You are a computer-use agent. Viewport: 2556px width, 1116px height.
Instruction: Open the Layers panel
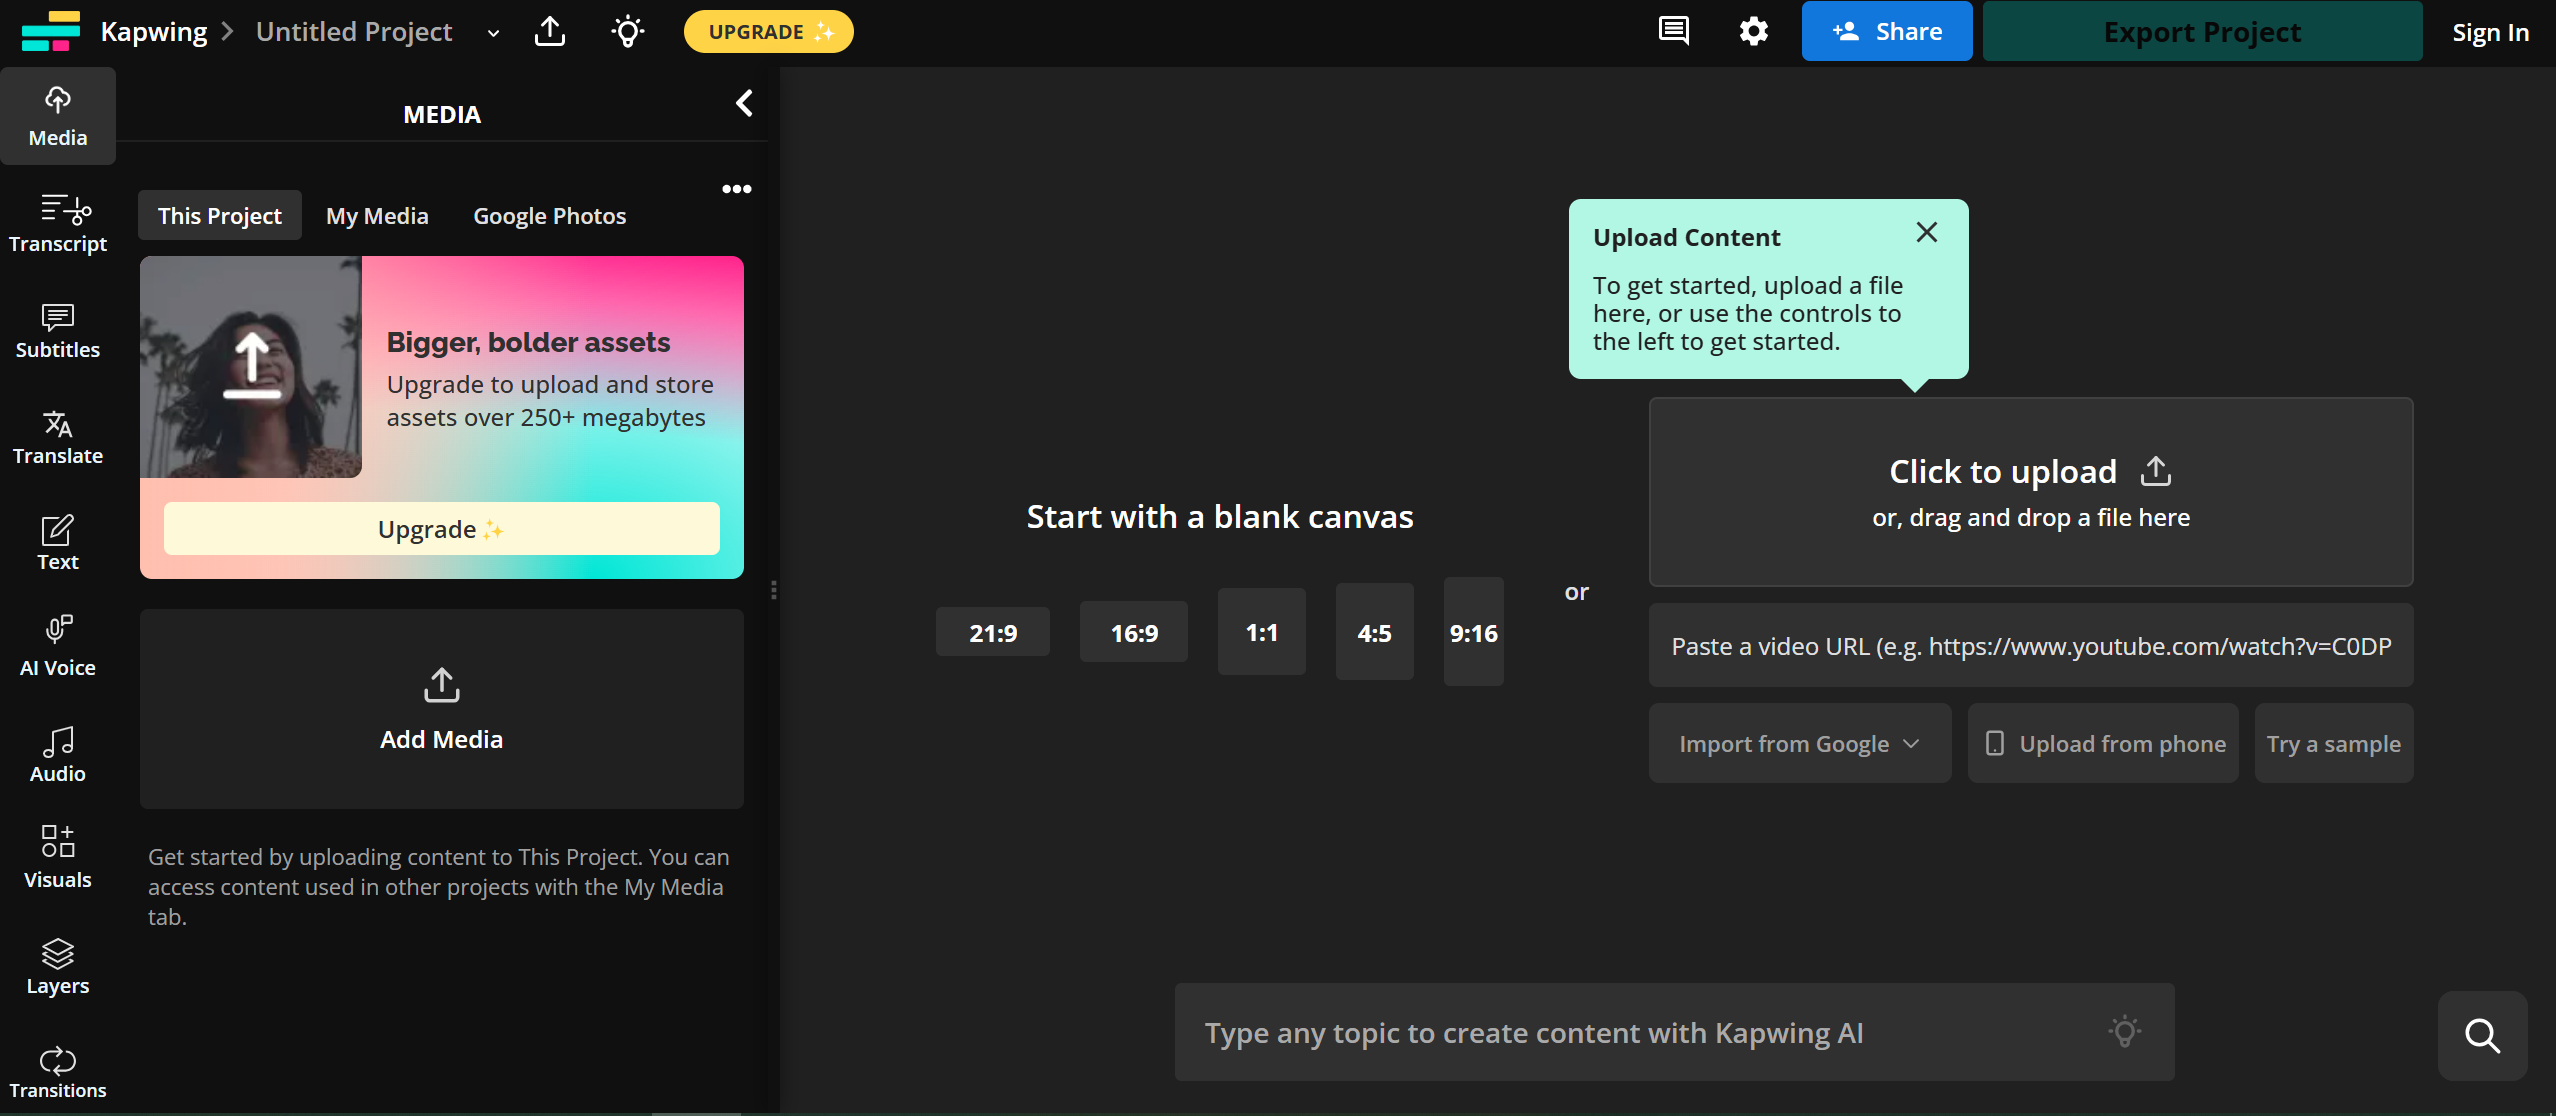pyautogui.click(x=58, y=966)
